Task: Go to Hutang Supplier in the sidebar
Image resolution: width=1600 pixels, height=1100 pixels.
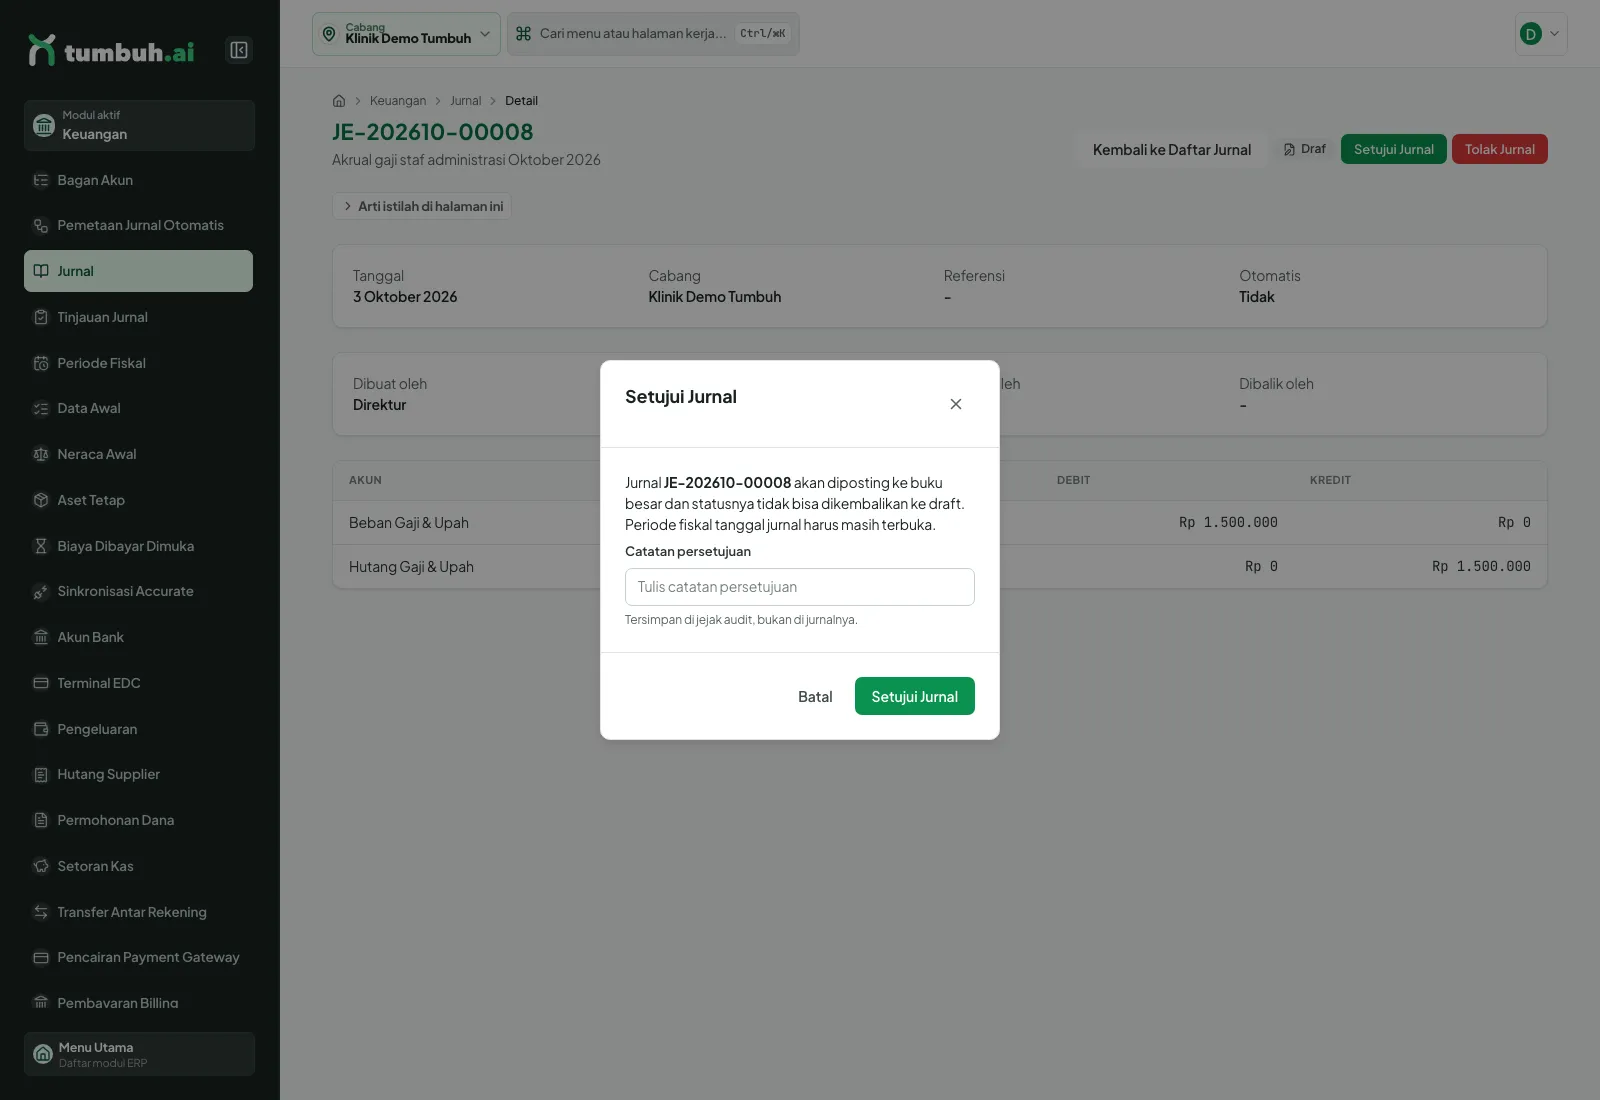Action: pyautogui.click(x=138, y=775)
